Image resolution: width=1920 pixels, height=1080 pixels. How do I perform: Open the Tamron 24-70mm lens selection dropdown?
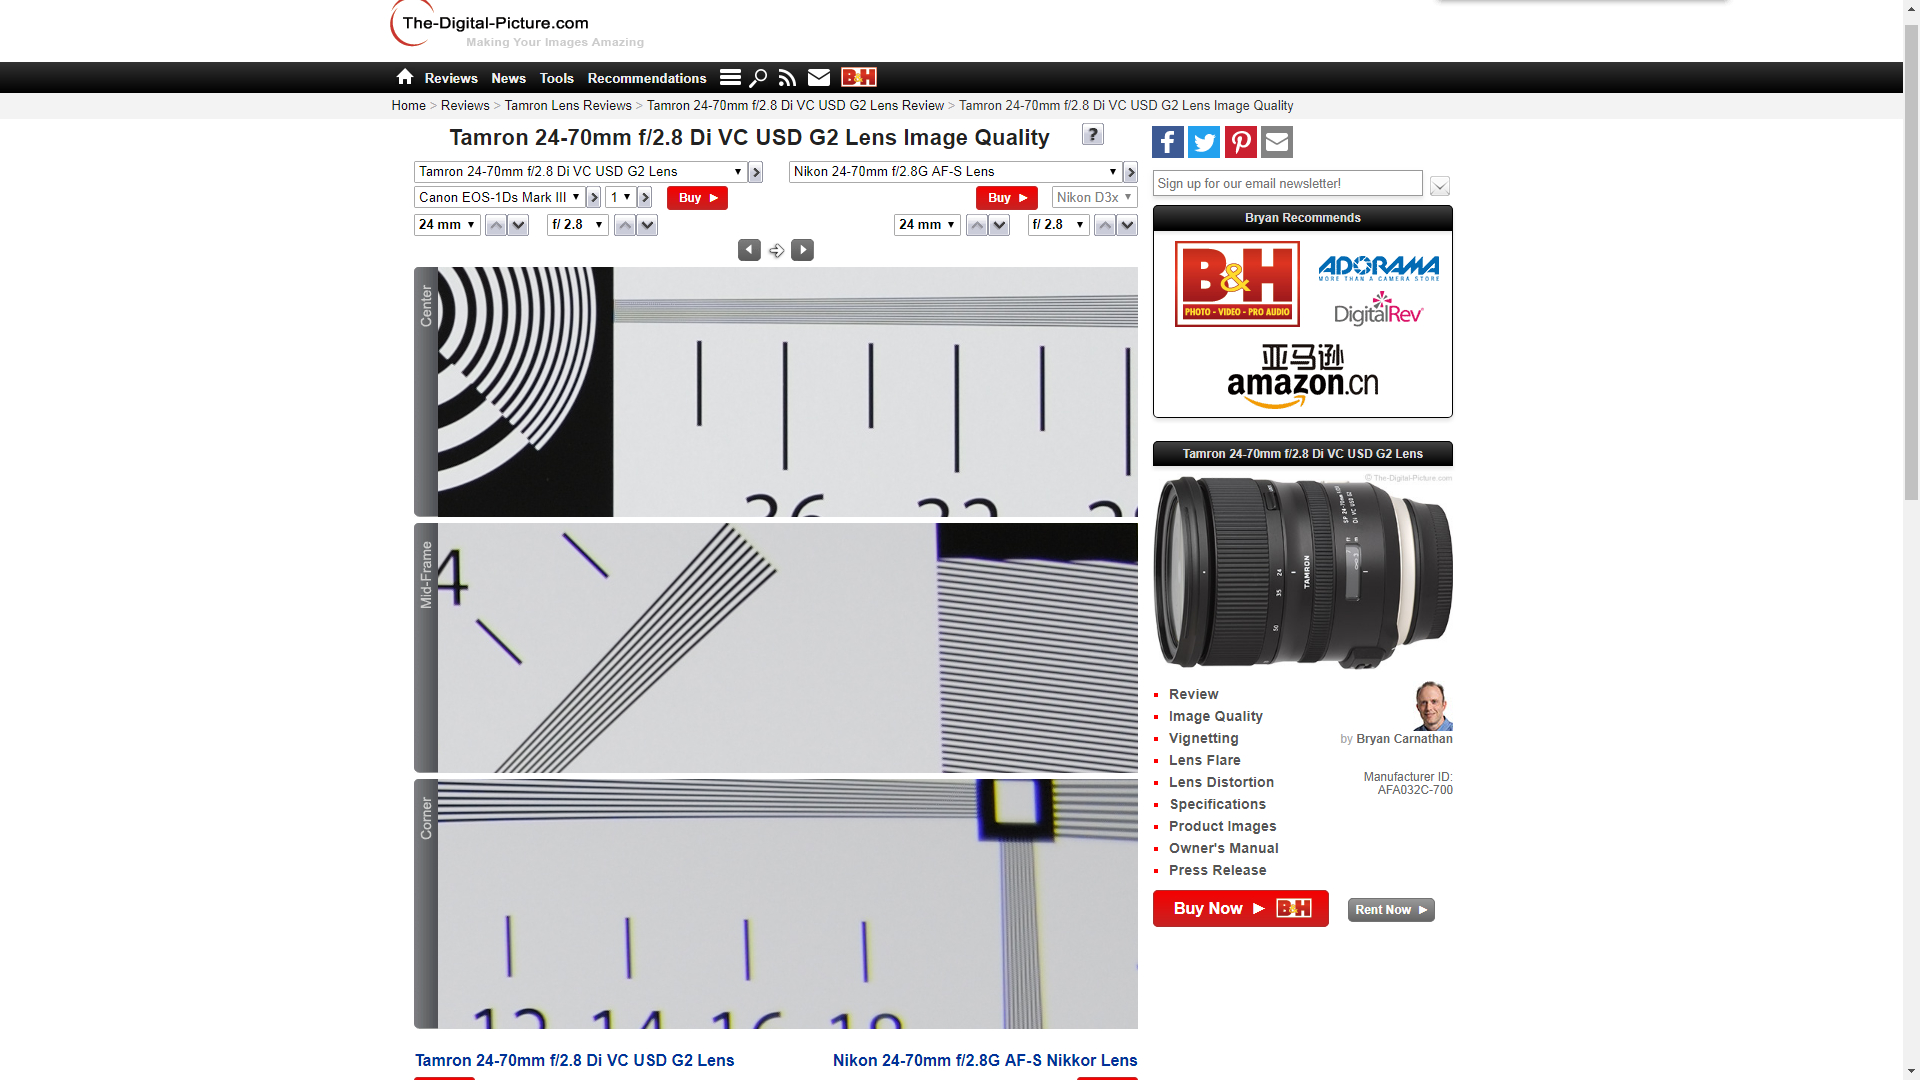point(580,172)
